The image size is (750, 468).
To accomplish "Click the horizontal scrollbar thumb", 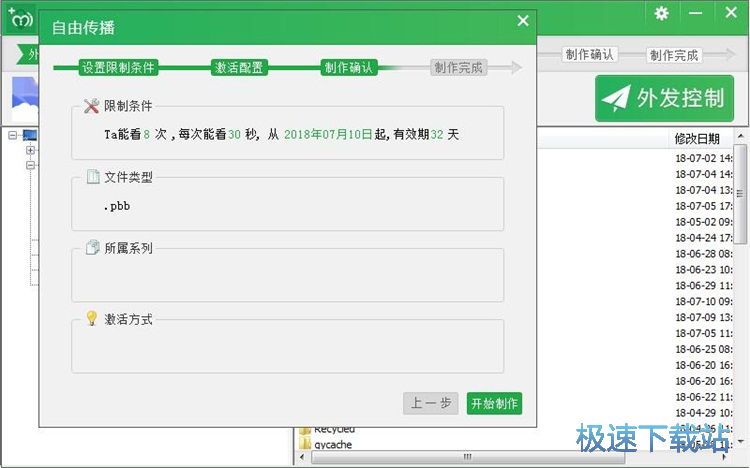I will point(468,457).
